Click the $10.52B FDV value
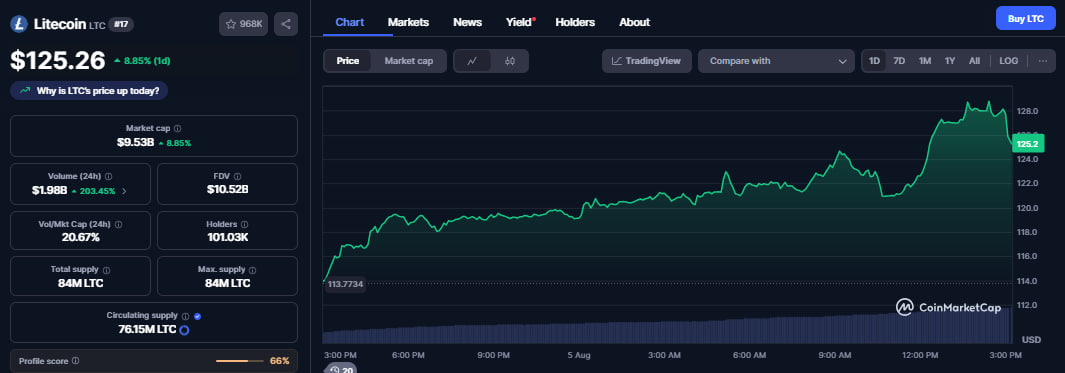Viewport: 1065px width, 373px height. (228, 190)
